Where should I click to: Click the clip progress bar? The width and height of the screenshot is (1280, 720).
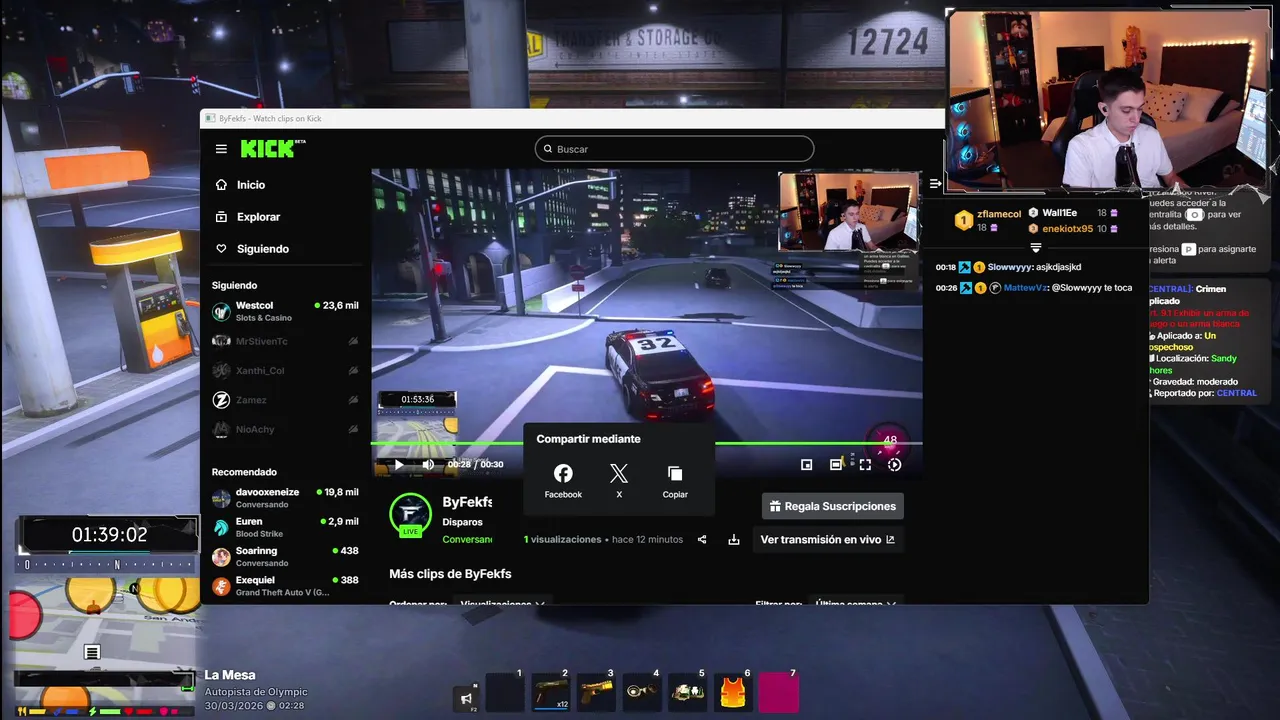pyautogui.click(x=646, y=443)
